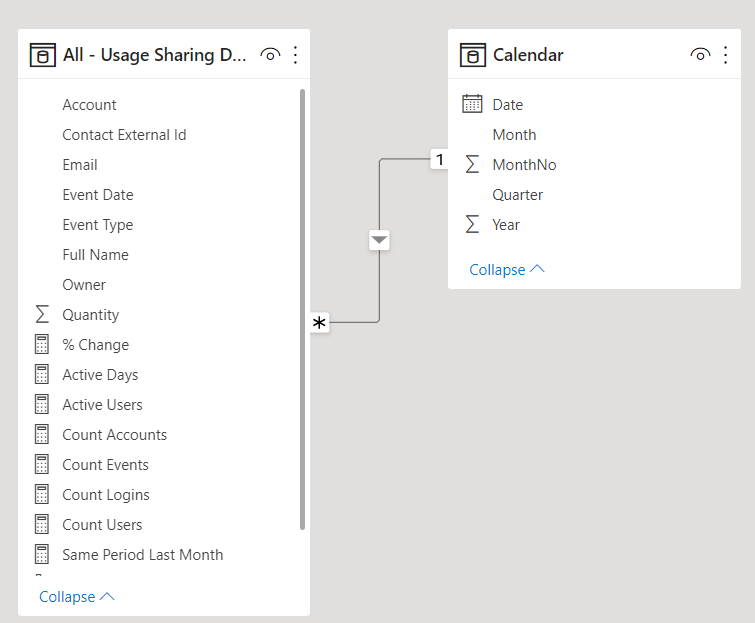
Task: Select the Month field in Calendar
Action: [514, 135]
